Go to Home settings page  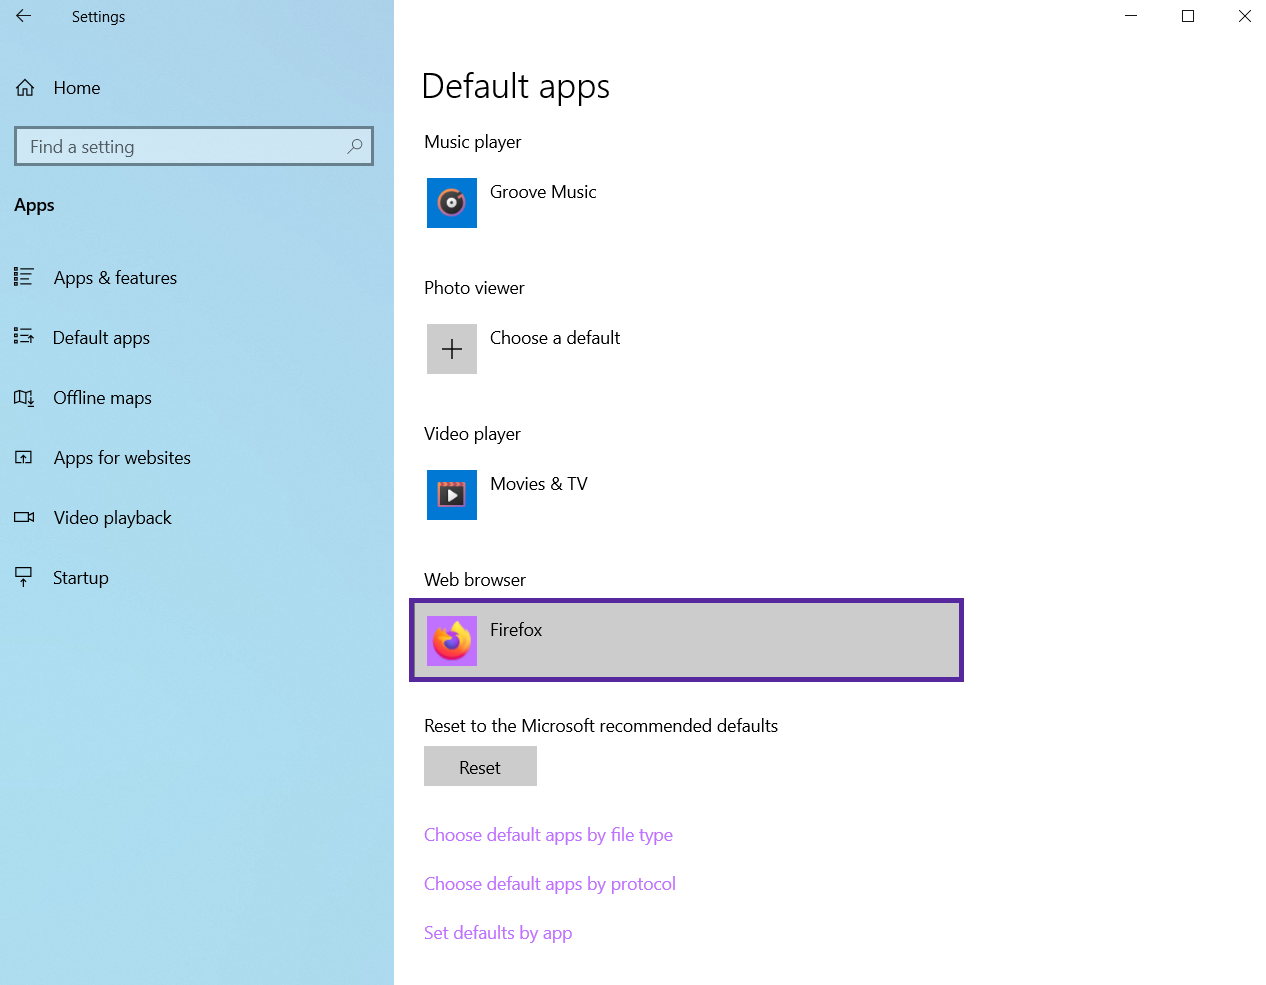point(77,88)
